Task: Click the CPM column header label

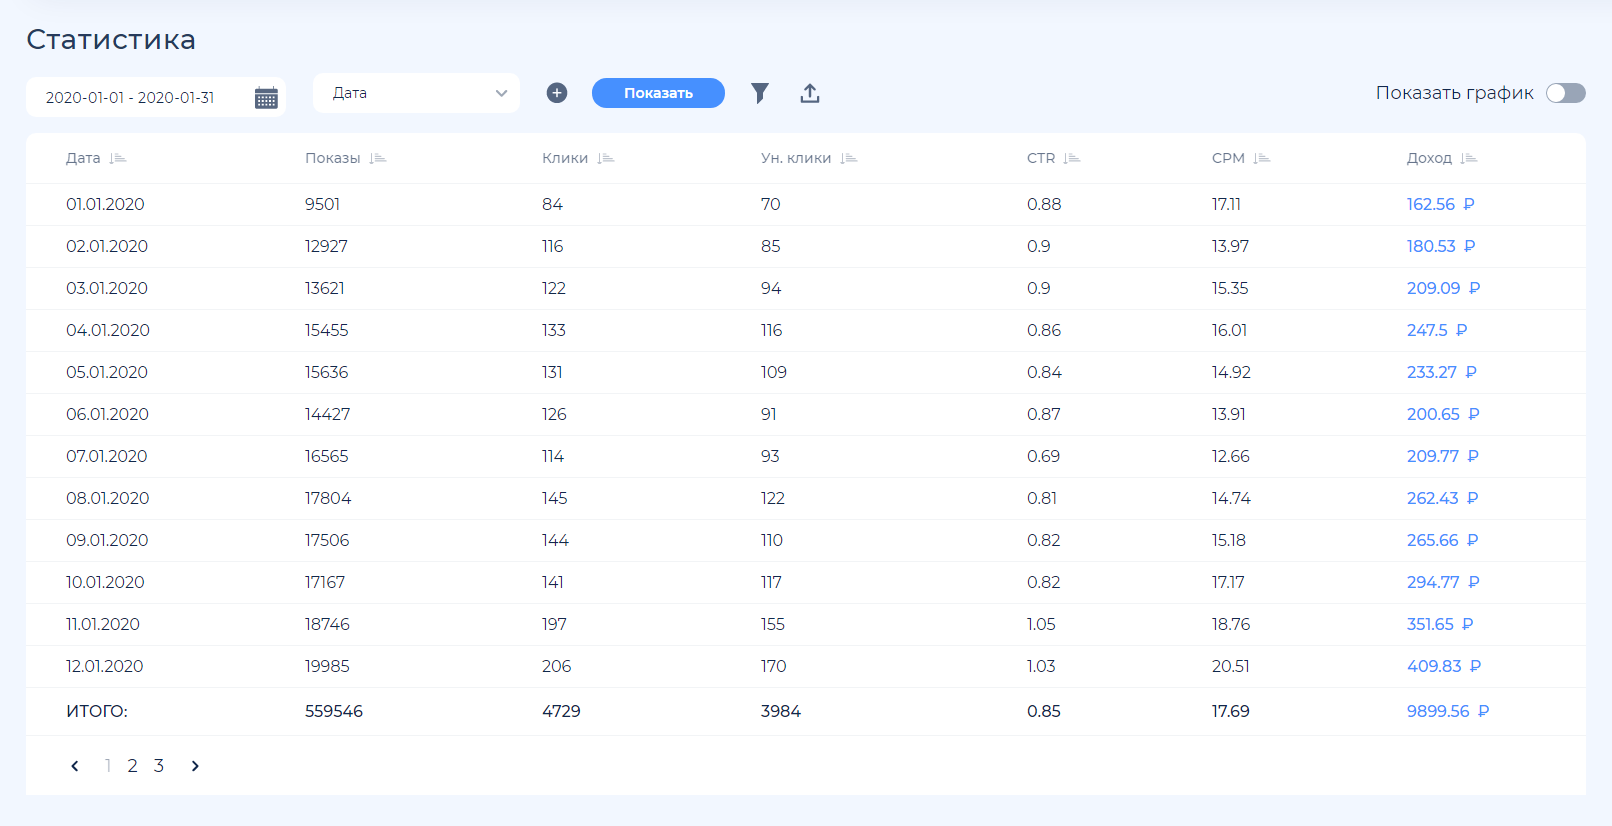Action: point(1228,158)
